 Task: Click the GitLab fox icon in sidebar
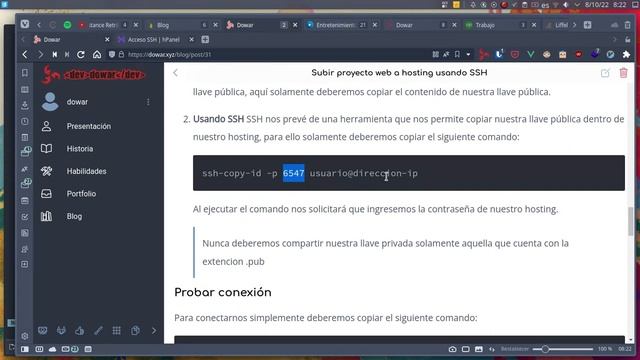coord(61,330)
